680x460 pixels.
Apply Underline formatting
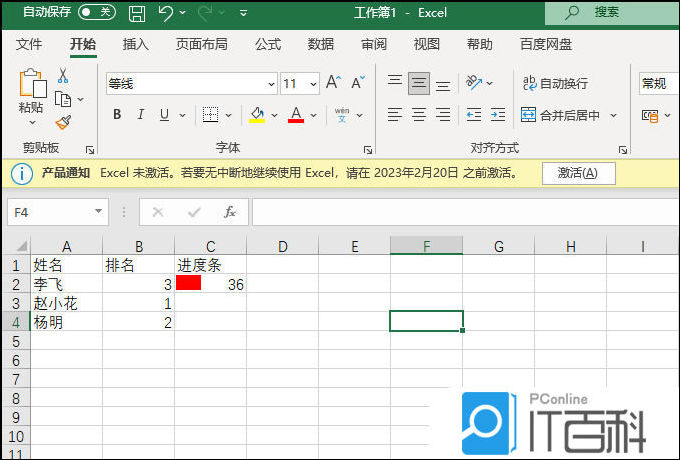coord(164,114)
